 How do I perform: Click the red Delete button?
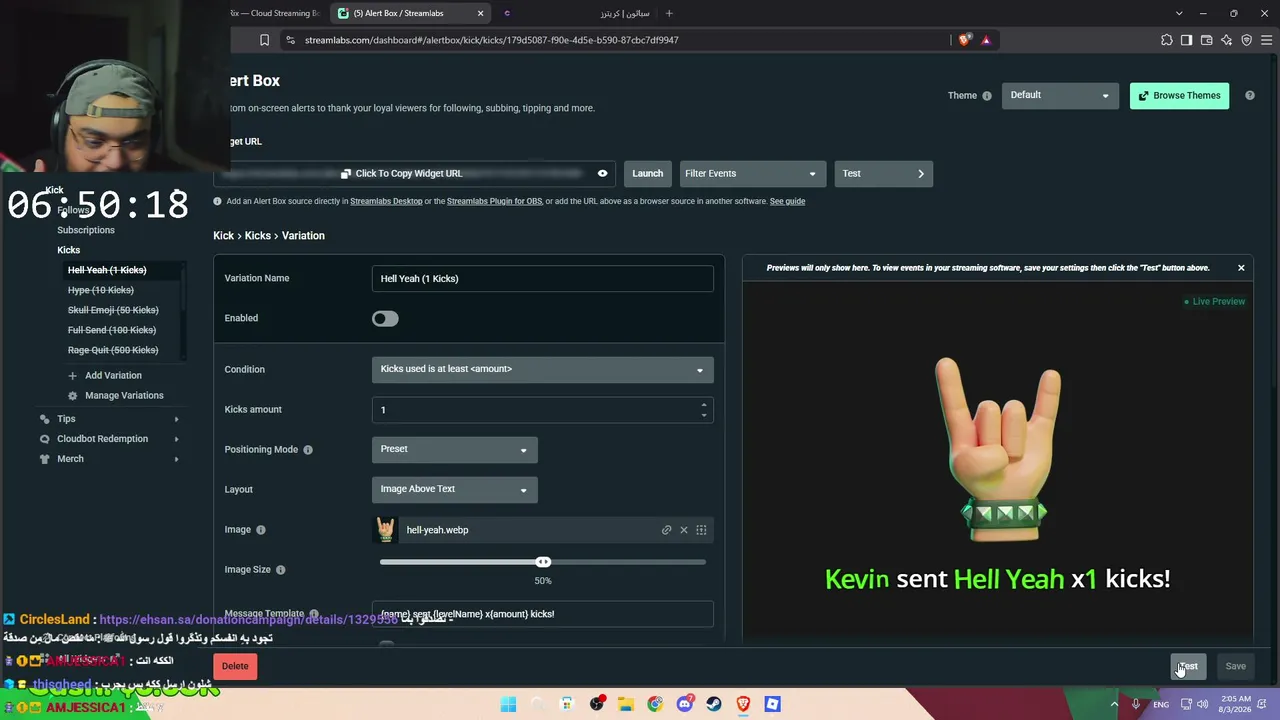[235, 666]
